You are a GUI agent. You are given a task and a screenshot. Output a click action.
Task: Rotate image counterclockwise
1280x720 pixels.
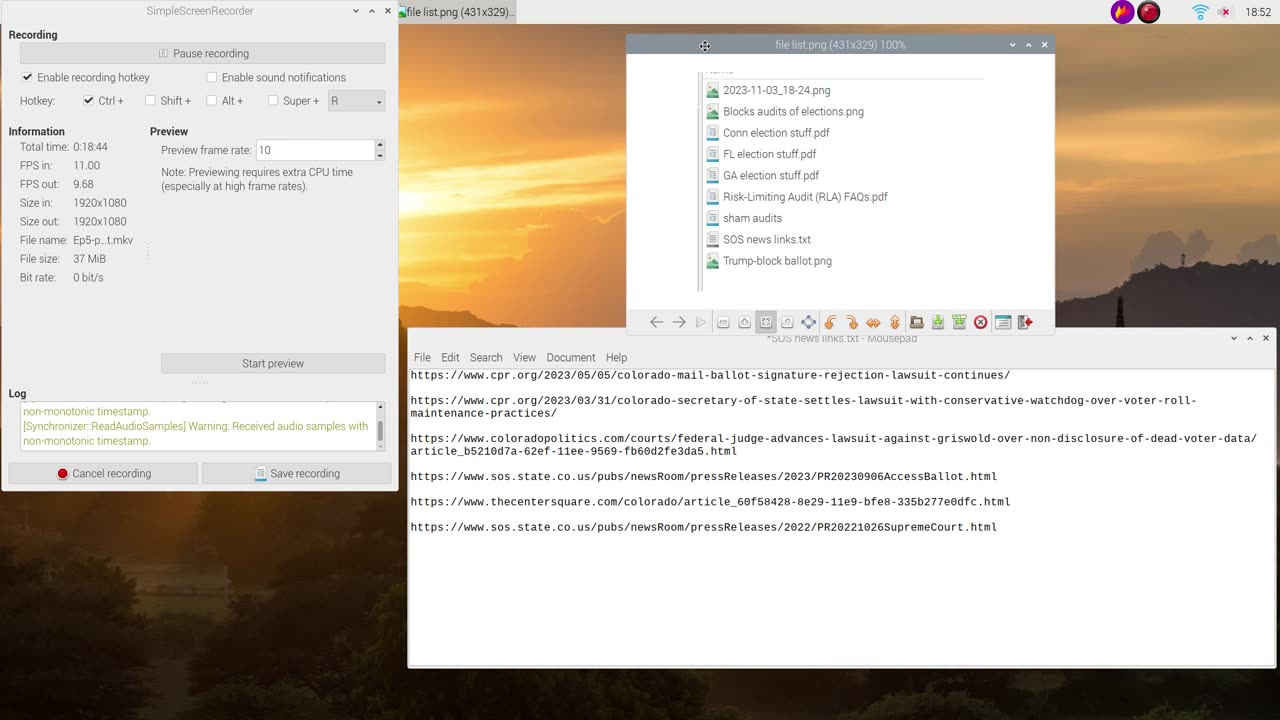[830, 322]
